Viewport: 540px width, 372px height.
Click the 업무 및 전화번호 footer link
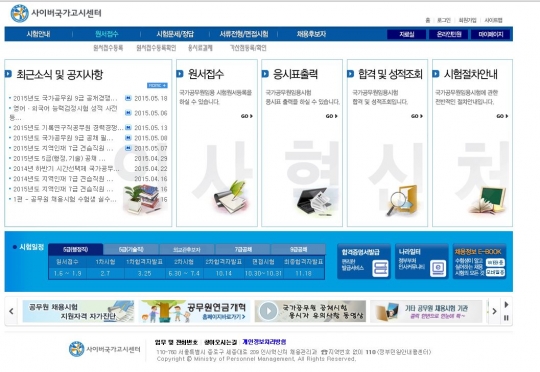(176, 342)
